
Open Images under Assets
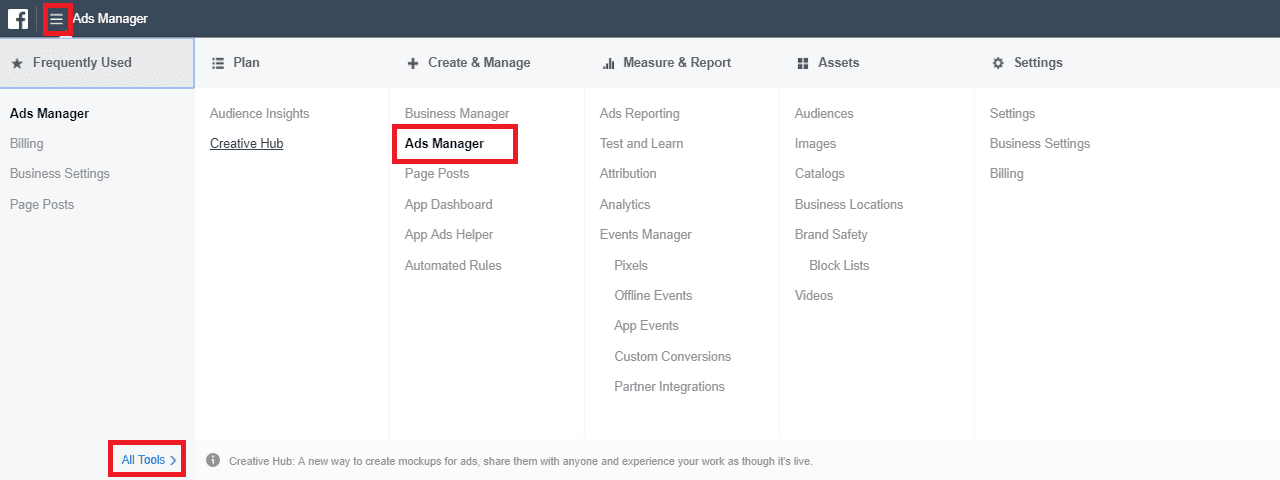coord(816,143)
